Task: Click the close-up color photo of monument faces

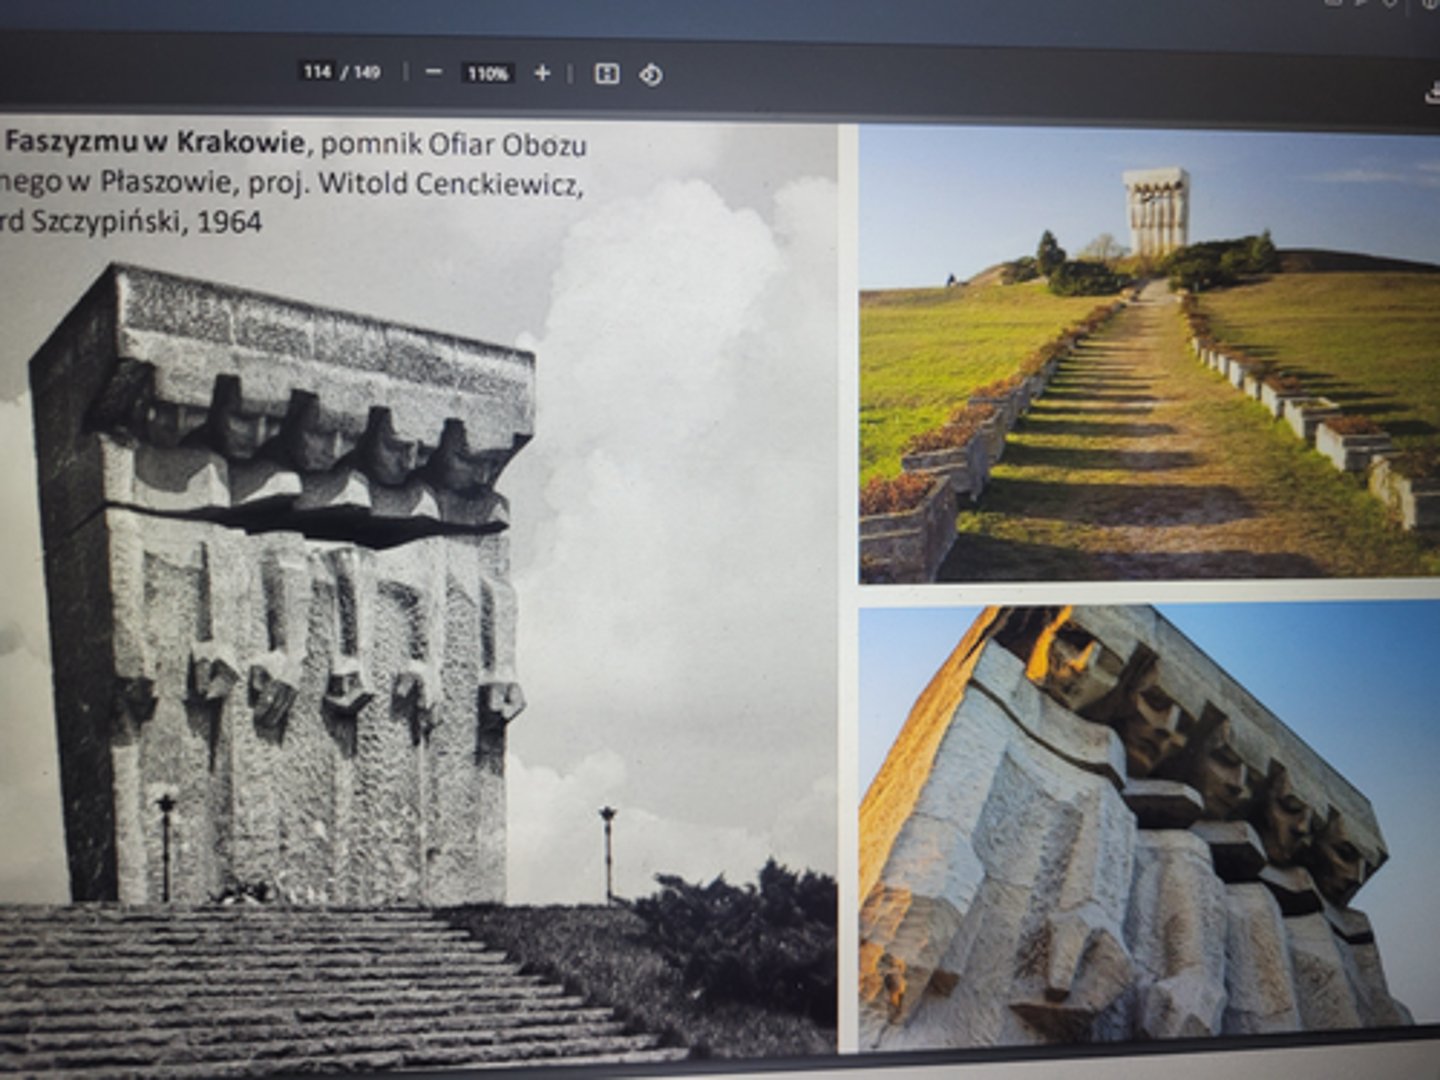Action: coord(1149,827)
